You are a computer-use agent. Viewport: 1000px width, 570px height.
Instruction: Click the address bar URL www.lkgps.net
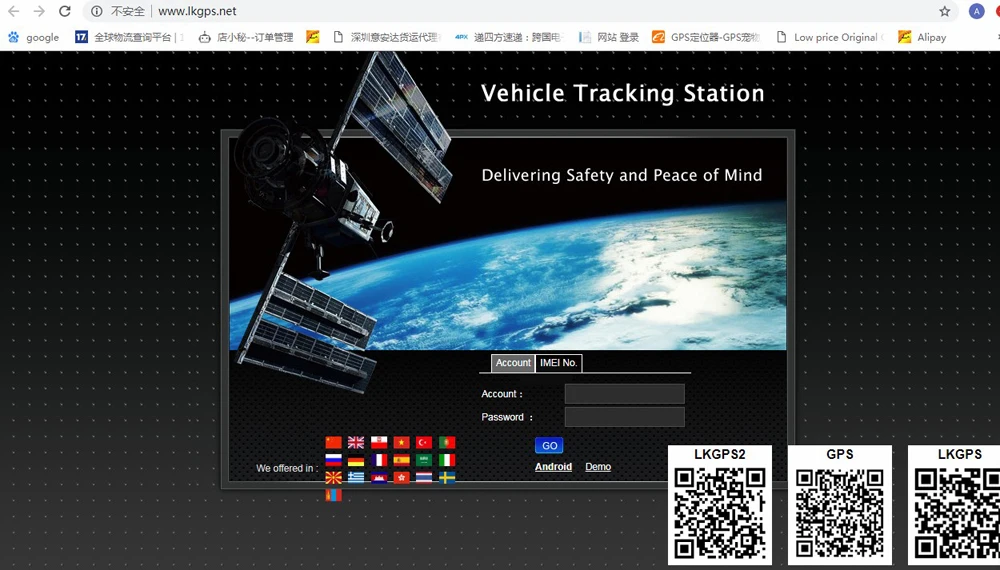(197, 11)
